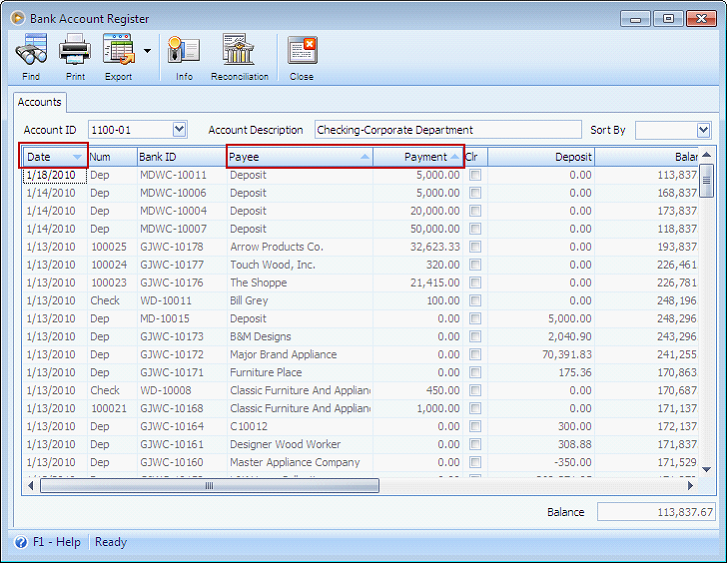Image resolution: width=728 pixels, height=564 pixels.
Task: Sort by Date column header
Action: coord(54,157)
